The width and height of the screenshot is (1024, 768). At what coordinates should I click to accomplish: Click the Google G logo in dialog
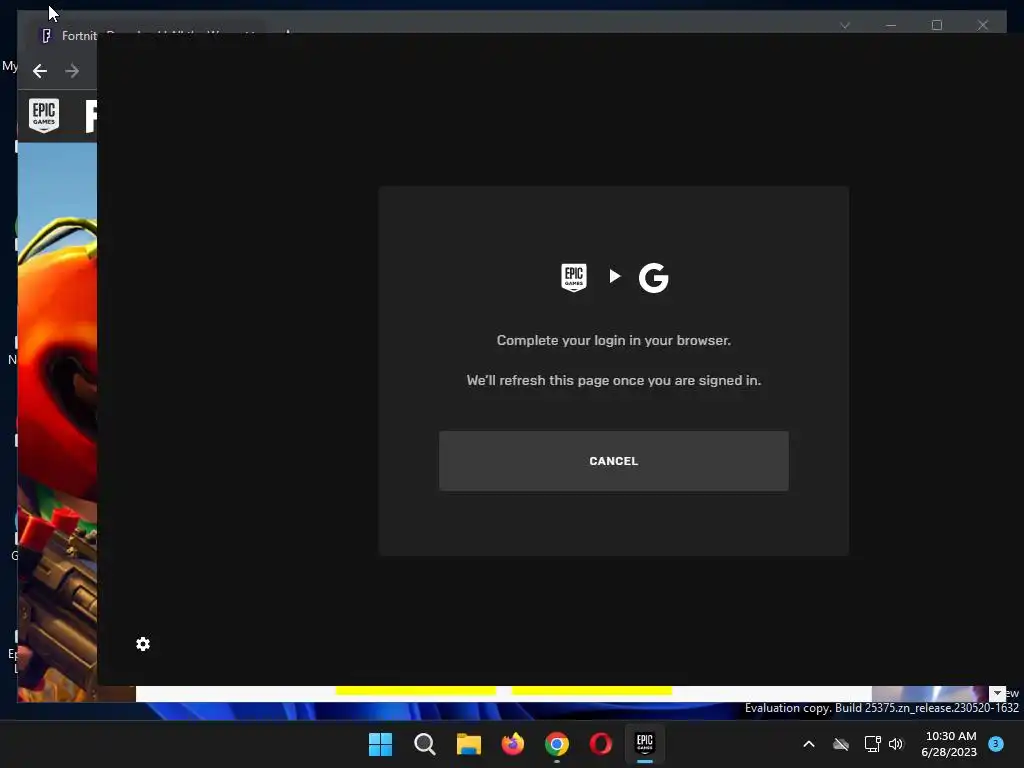coord(654,278)
